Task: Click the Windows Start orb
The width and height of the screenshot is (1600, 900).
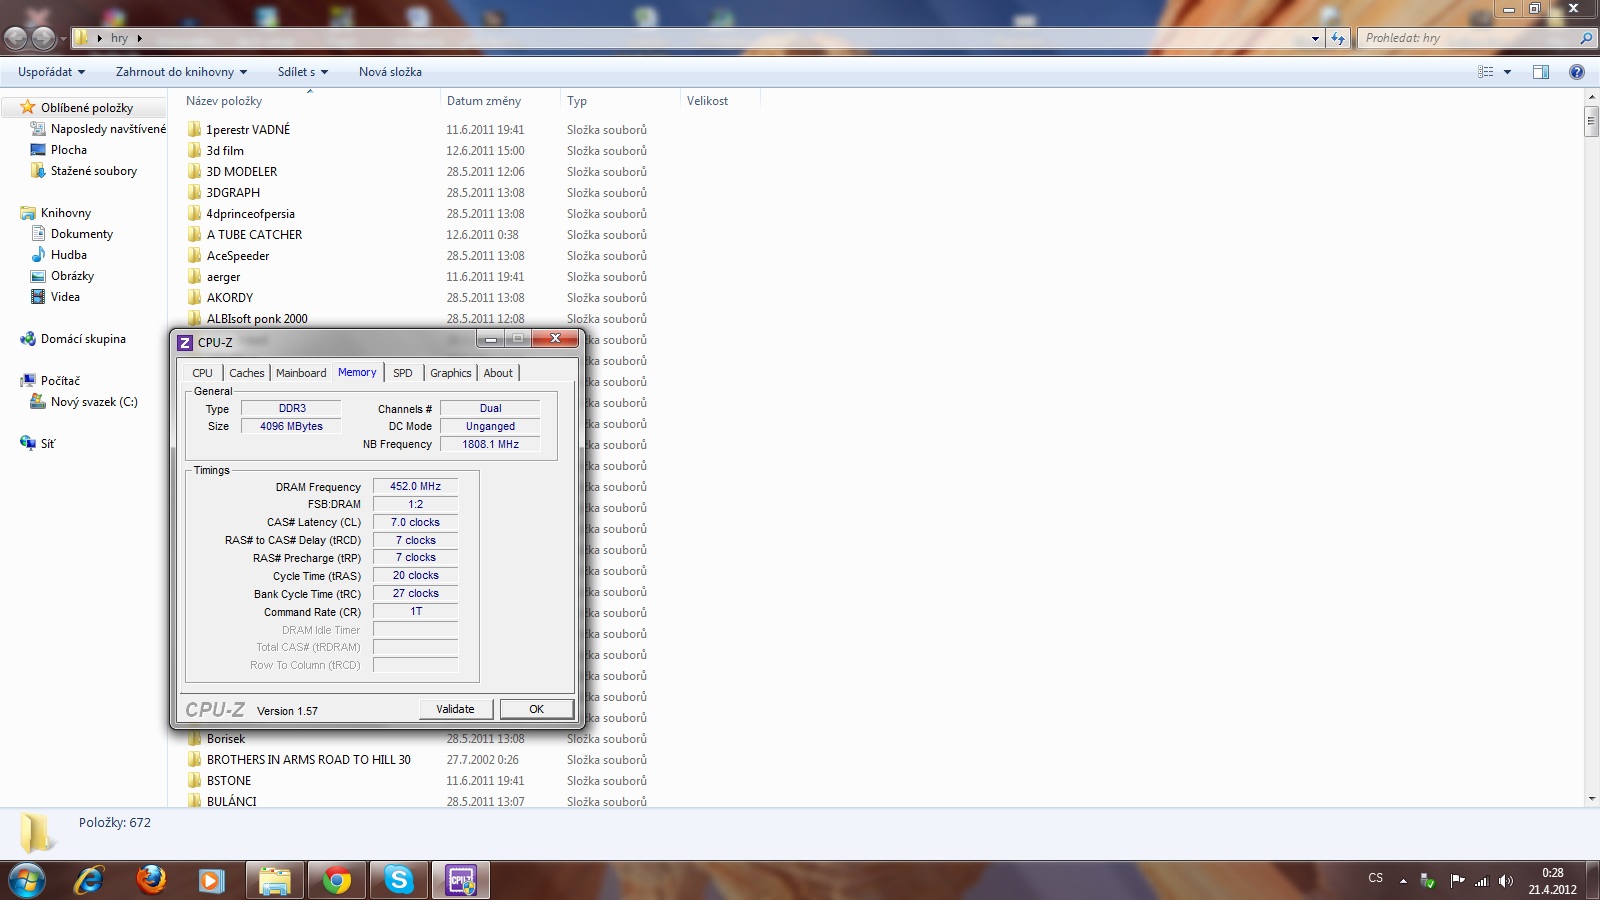Action: click(x=27, y=880)
